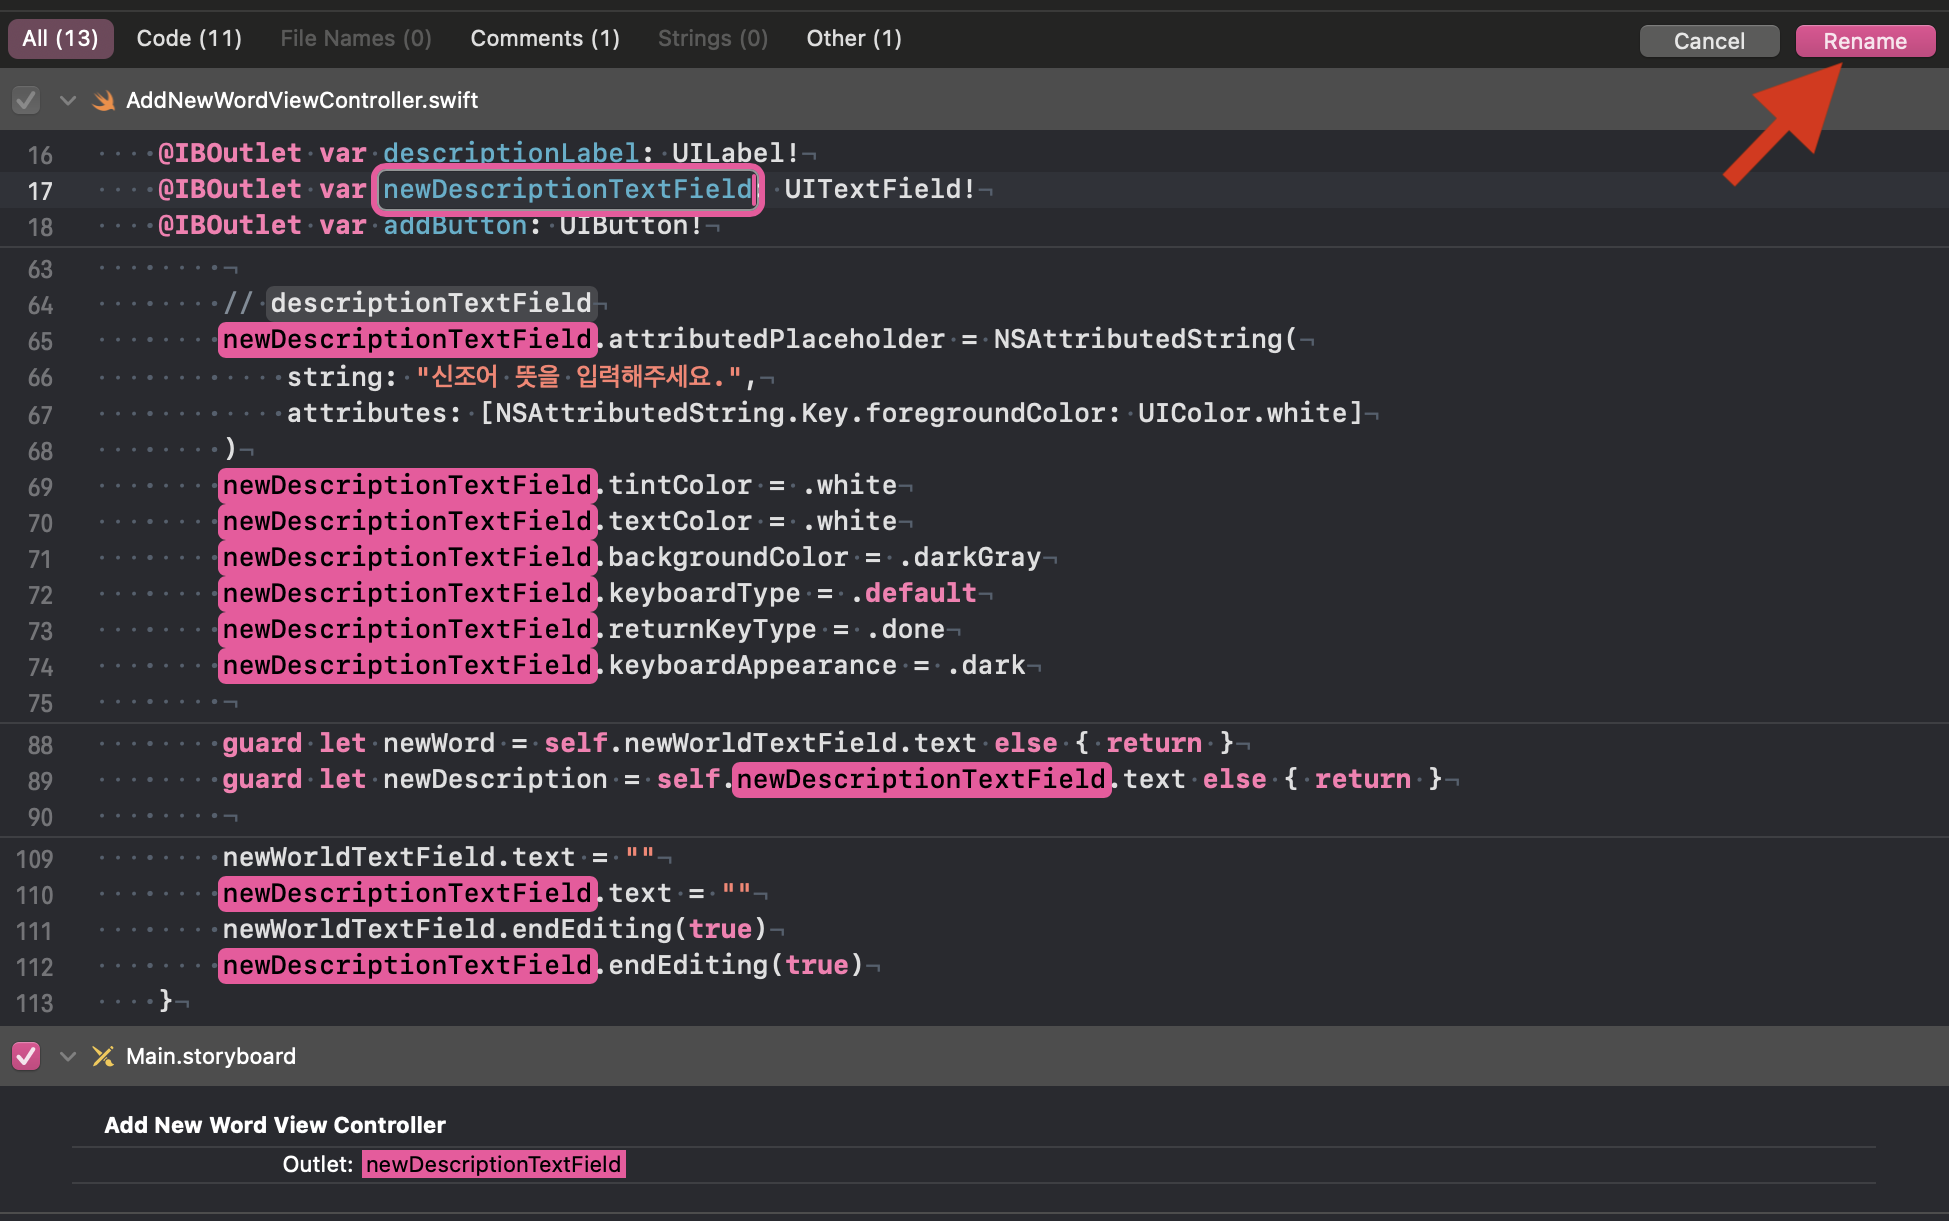Uncheck the Main.storyboard checkbox
Screen dimensions: 1949x1221
[x=26, y=1056]
